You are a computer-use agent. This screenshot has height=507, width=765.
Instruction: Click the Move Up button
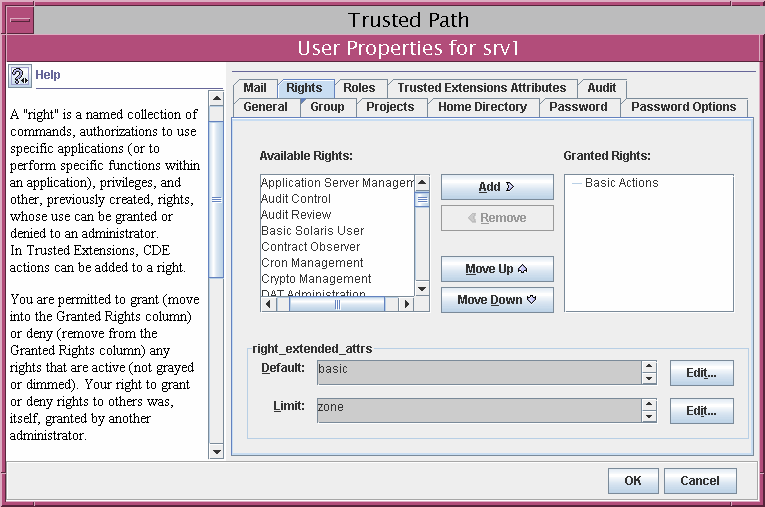point(497,270)
